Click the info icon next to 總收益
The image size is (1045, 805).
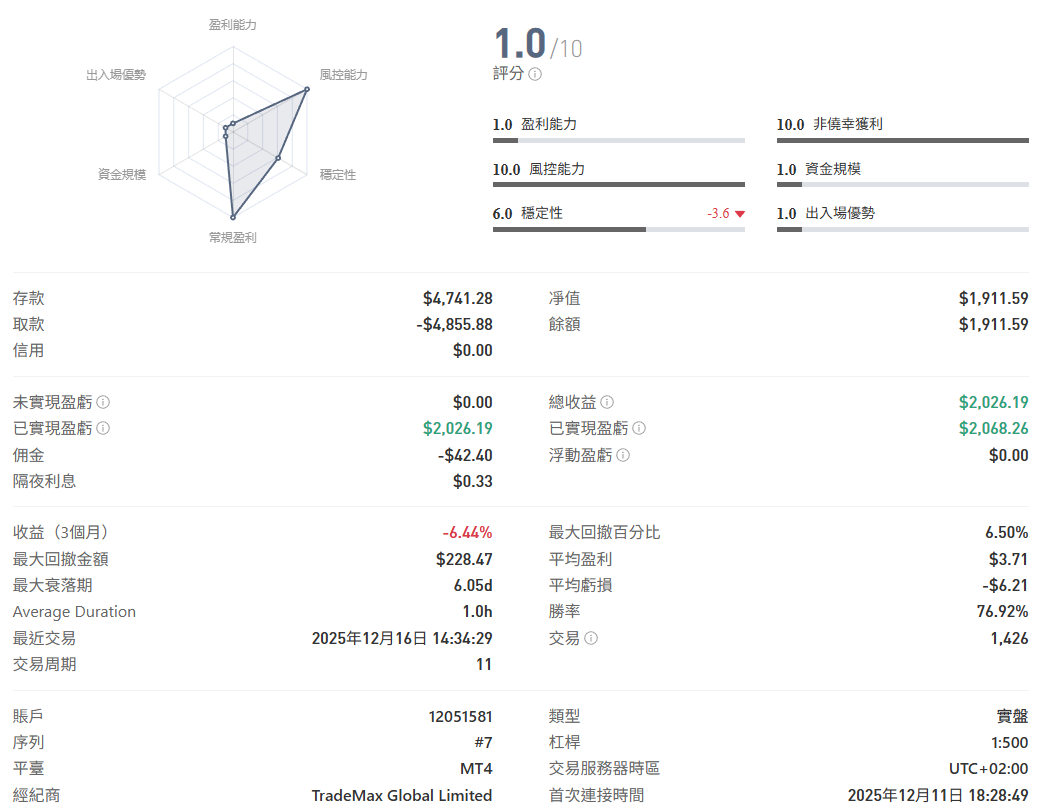(x=607, y=402)
